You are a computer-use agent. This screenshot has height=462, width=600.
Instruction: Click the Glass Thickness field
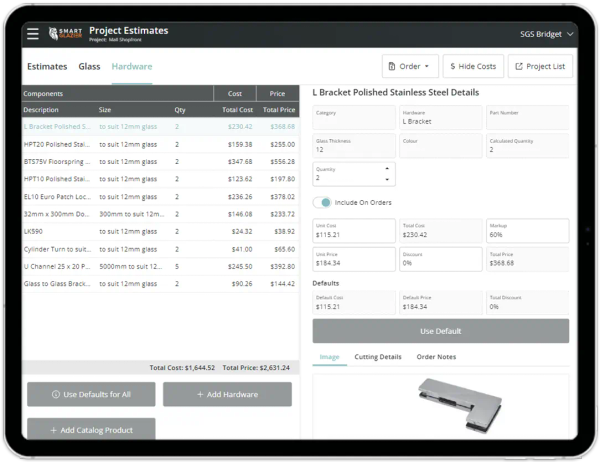click(x=354, y=146)
